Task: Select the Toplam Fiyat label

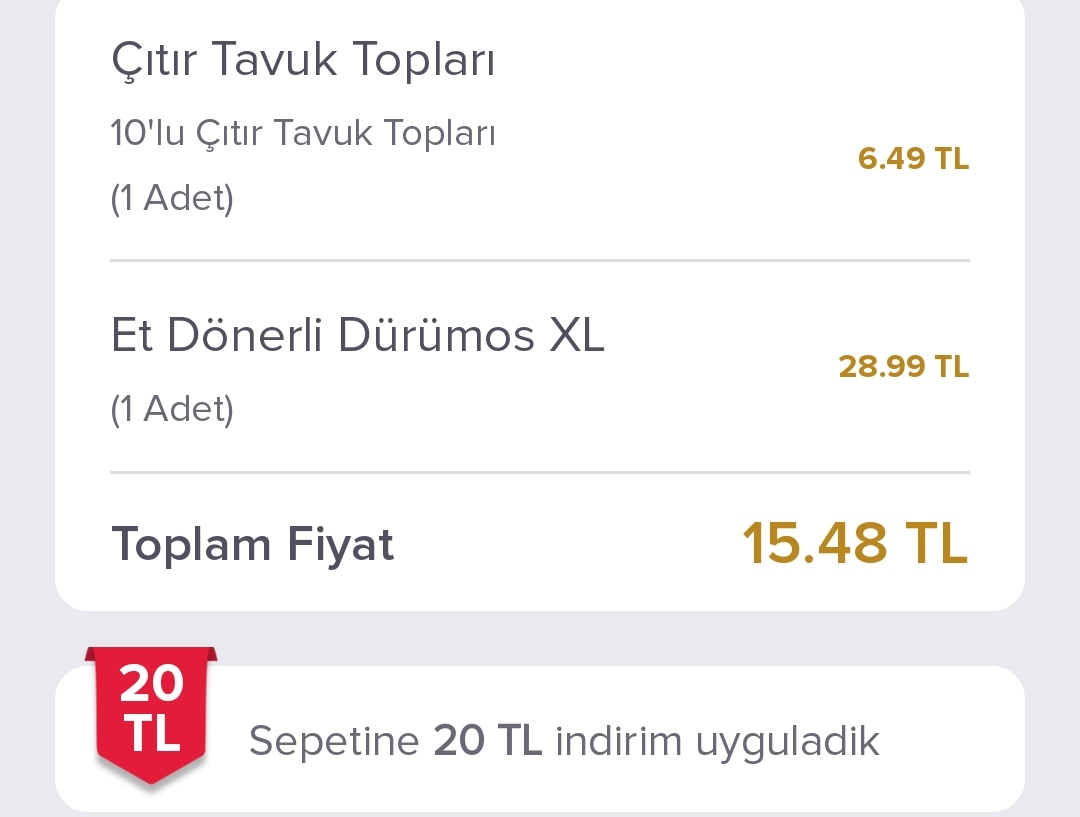Action: [x=253, y=545]
